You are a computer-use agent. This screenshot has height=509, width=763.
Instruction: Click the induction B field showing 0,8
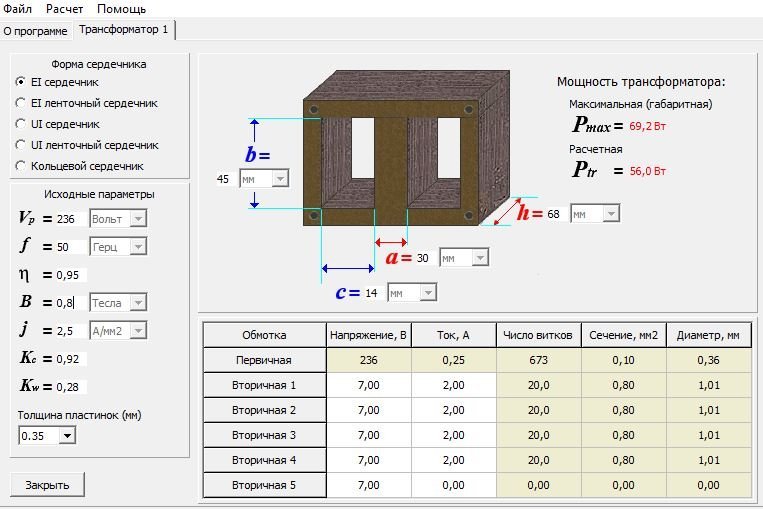pyautogui.click(x=71, y=303)
